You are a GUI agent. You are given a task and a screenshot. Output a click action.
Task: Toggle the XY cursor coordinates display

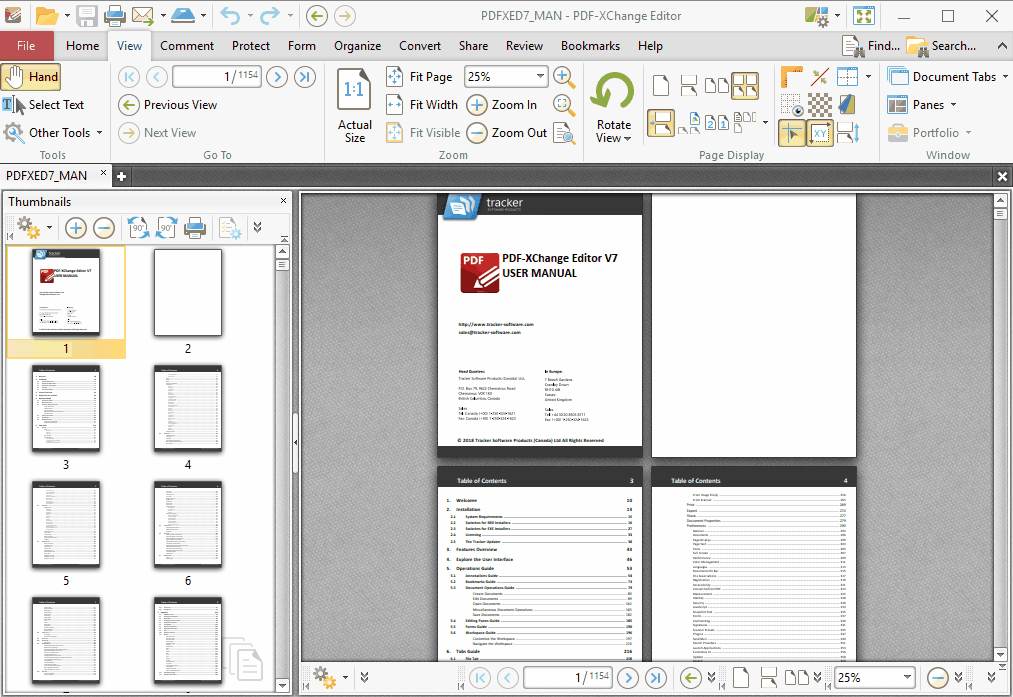819,132
